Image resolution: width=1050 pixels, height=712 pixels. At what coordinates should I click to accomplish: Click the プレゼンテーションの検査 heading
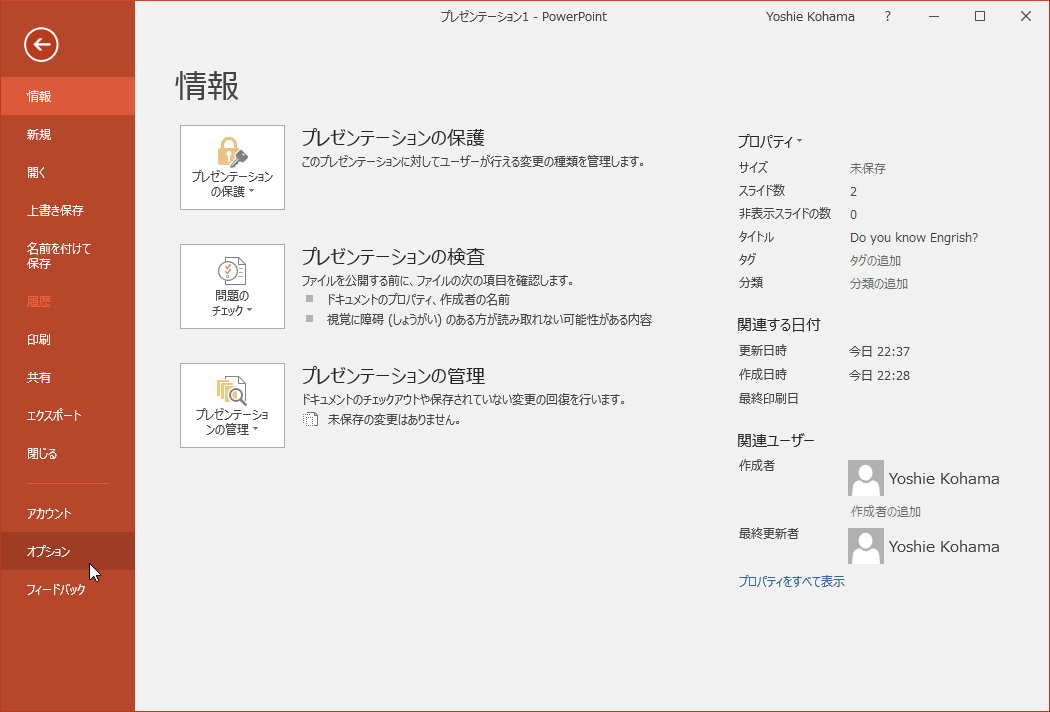point(393,257)
